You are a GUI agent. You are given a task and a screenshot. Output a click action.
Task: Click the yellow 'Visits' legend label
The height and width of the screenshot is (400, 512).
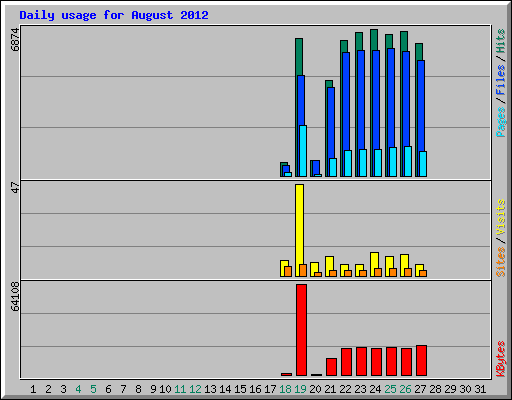tap(501, 217)
